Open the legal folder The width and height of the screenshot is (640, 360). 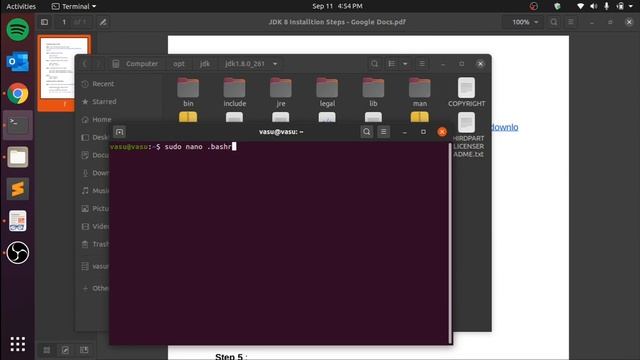point(327,93)
